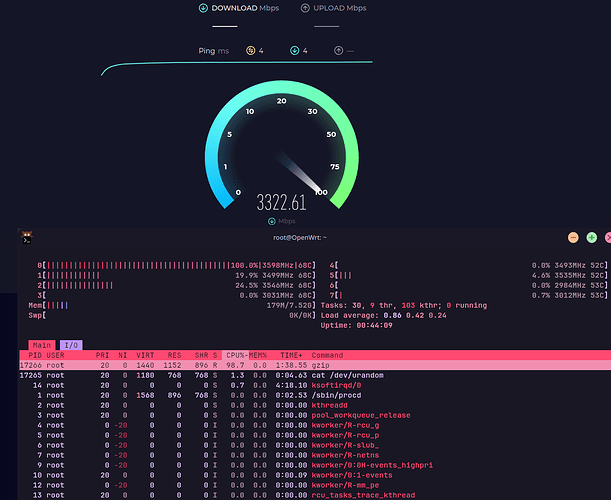
Task: Click the Ping ms label
Action: click(214, 51)
